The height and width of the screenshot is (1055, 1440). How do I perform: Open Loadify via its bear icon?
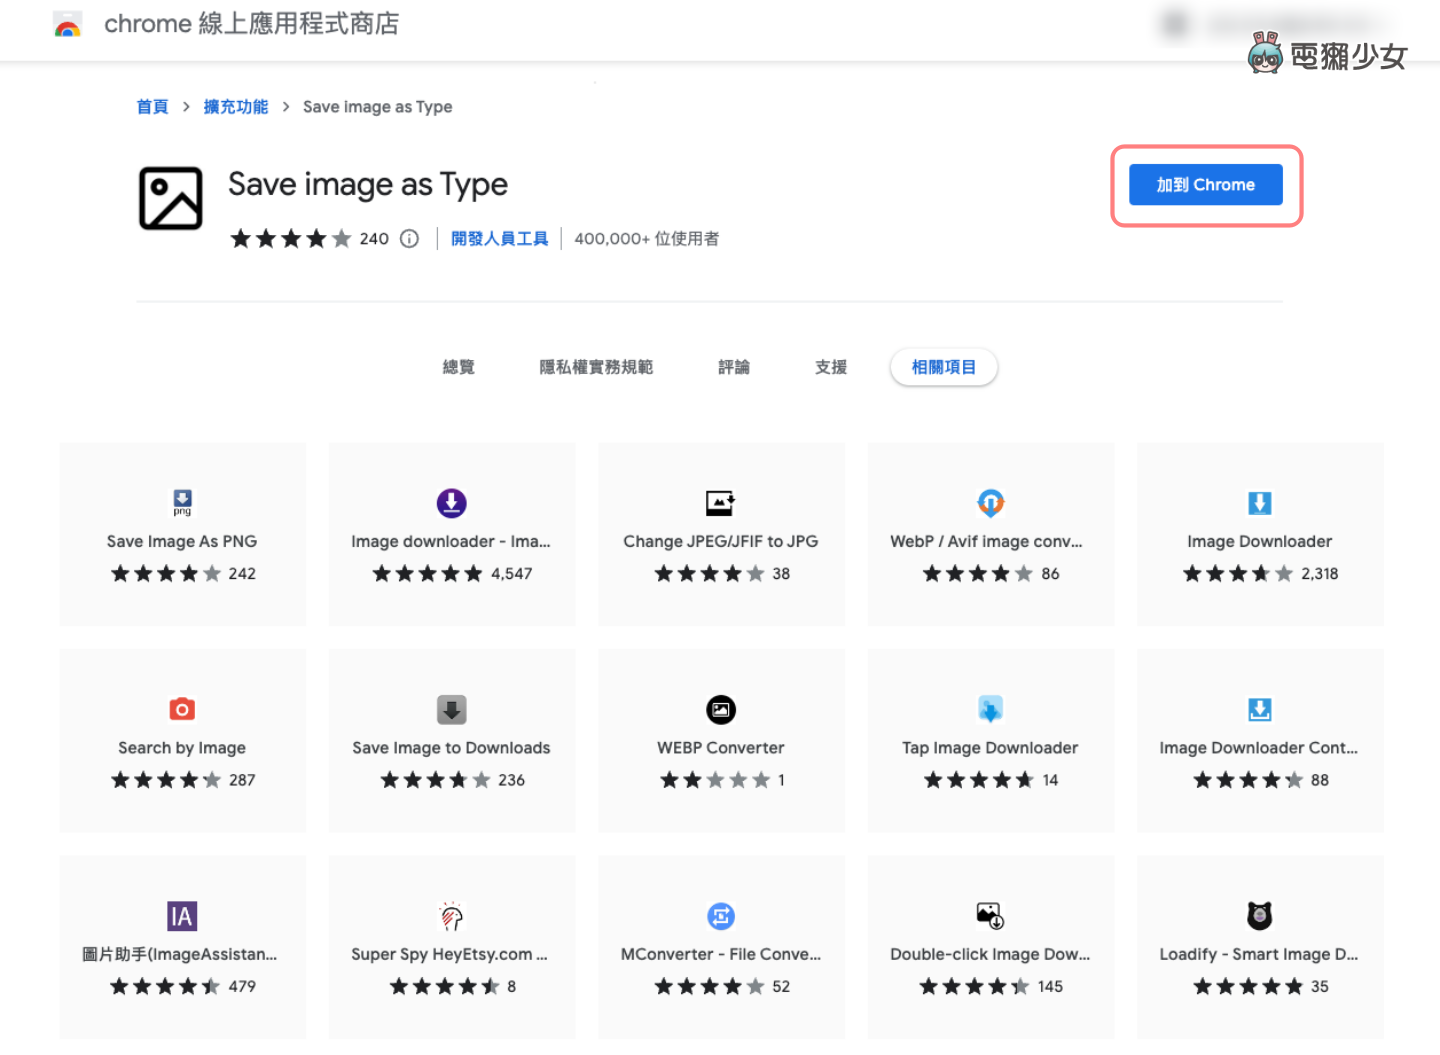coord(1259,916)
